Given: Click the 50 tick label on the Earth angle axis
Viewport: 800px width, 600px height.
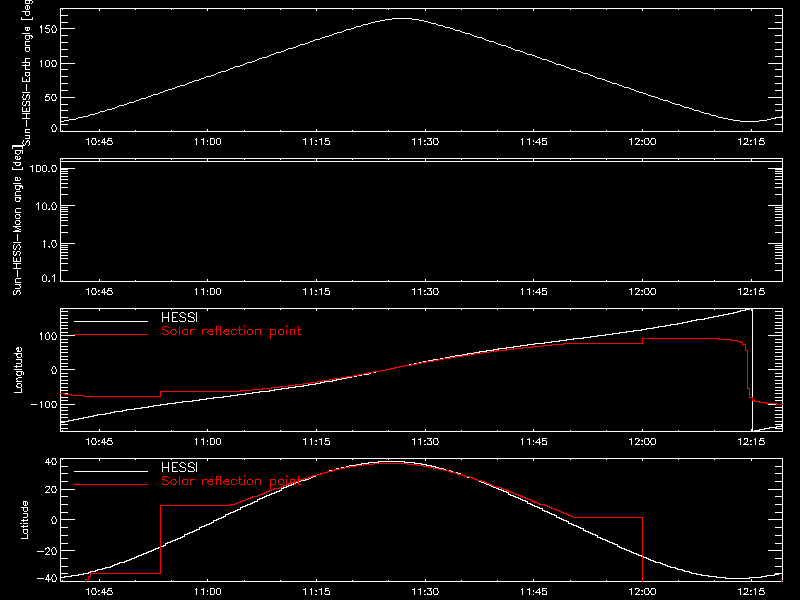Looking at the screenshot, I should [51, 97].
